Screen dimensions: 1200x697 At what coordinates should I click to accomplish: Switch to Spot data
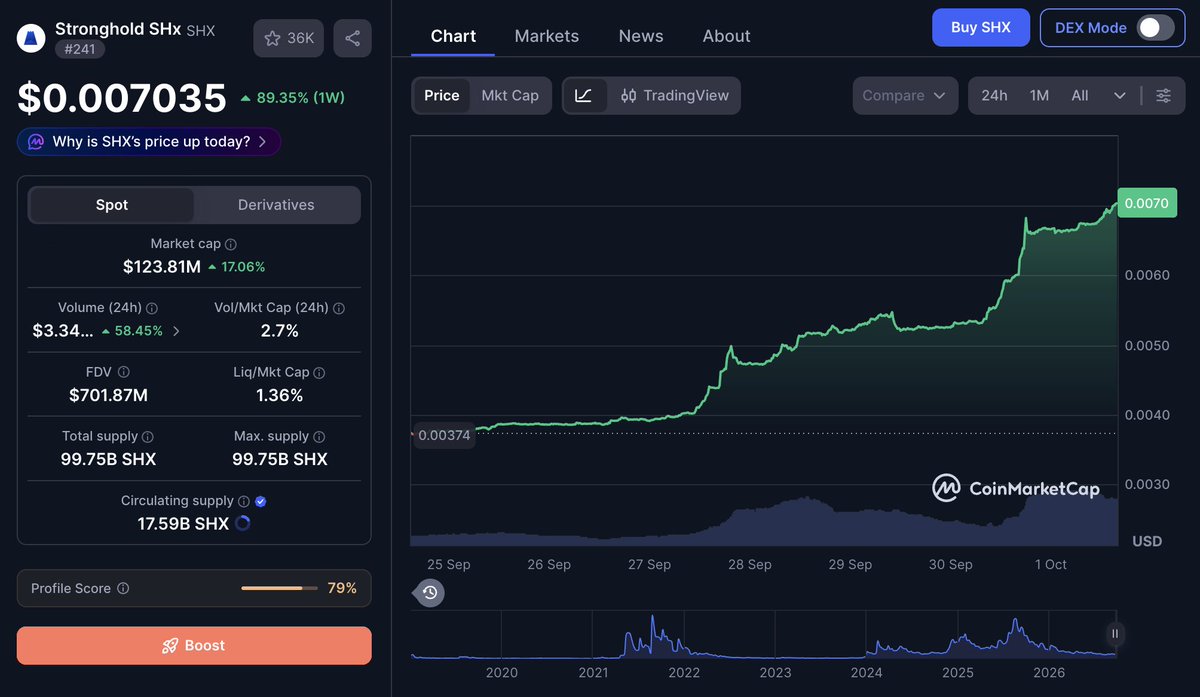[x=112, y=204]
